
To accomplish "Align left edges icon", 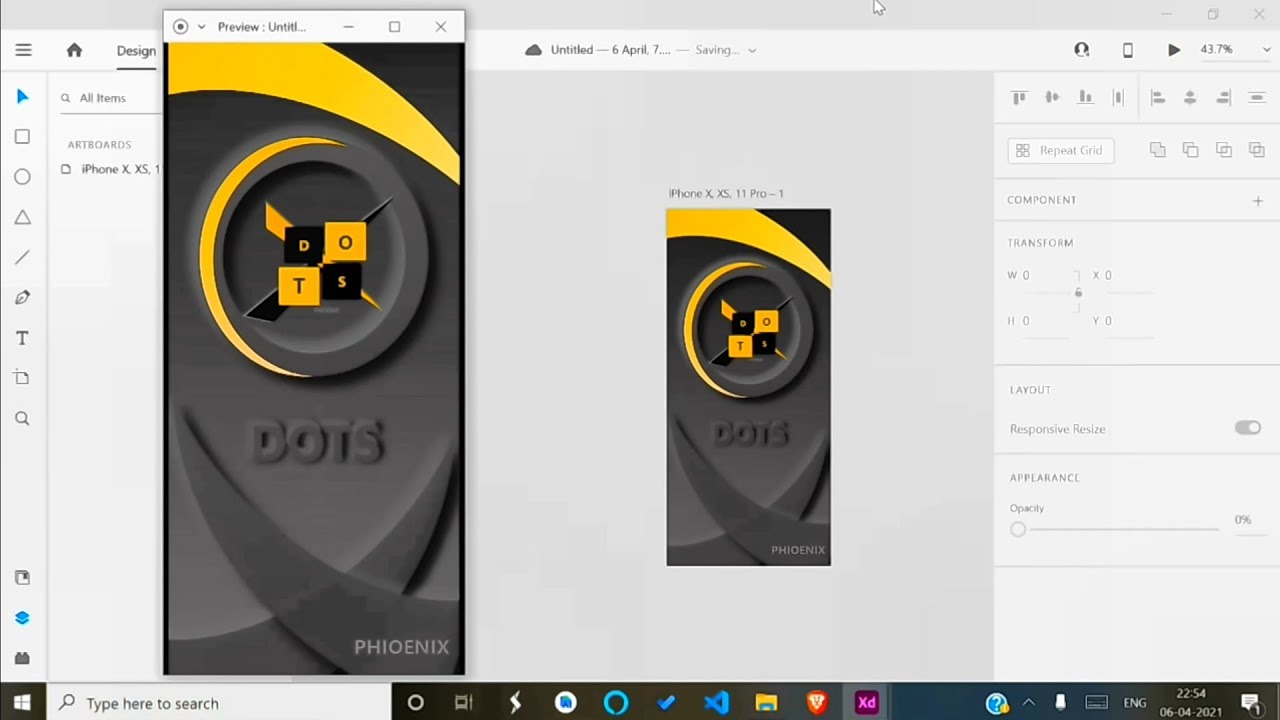I will tap(1157, 97).
